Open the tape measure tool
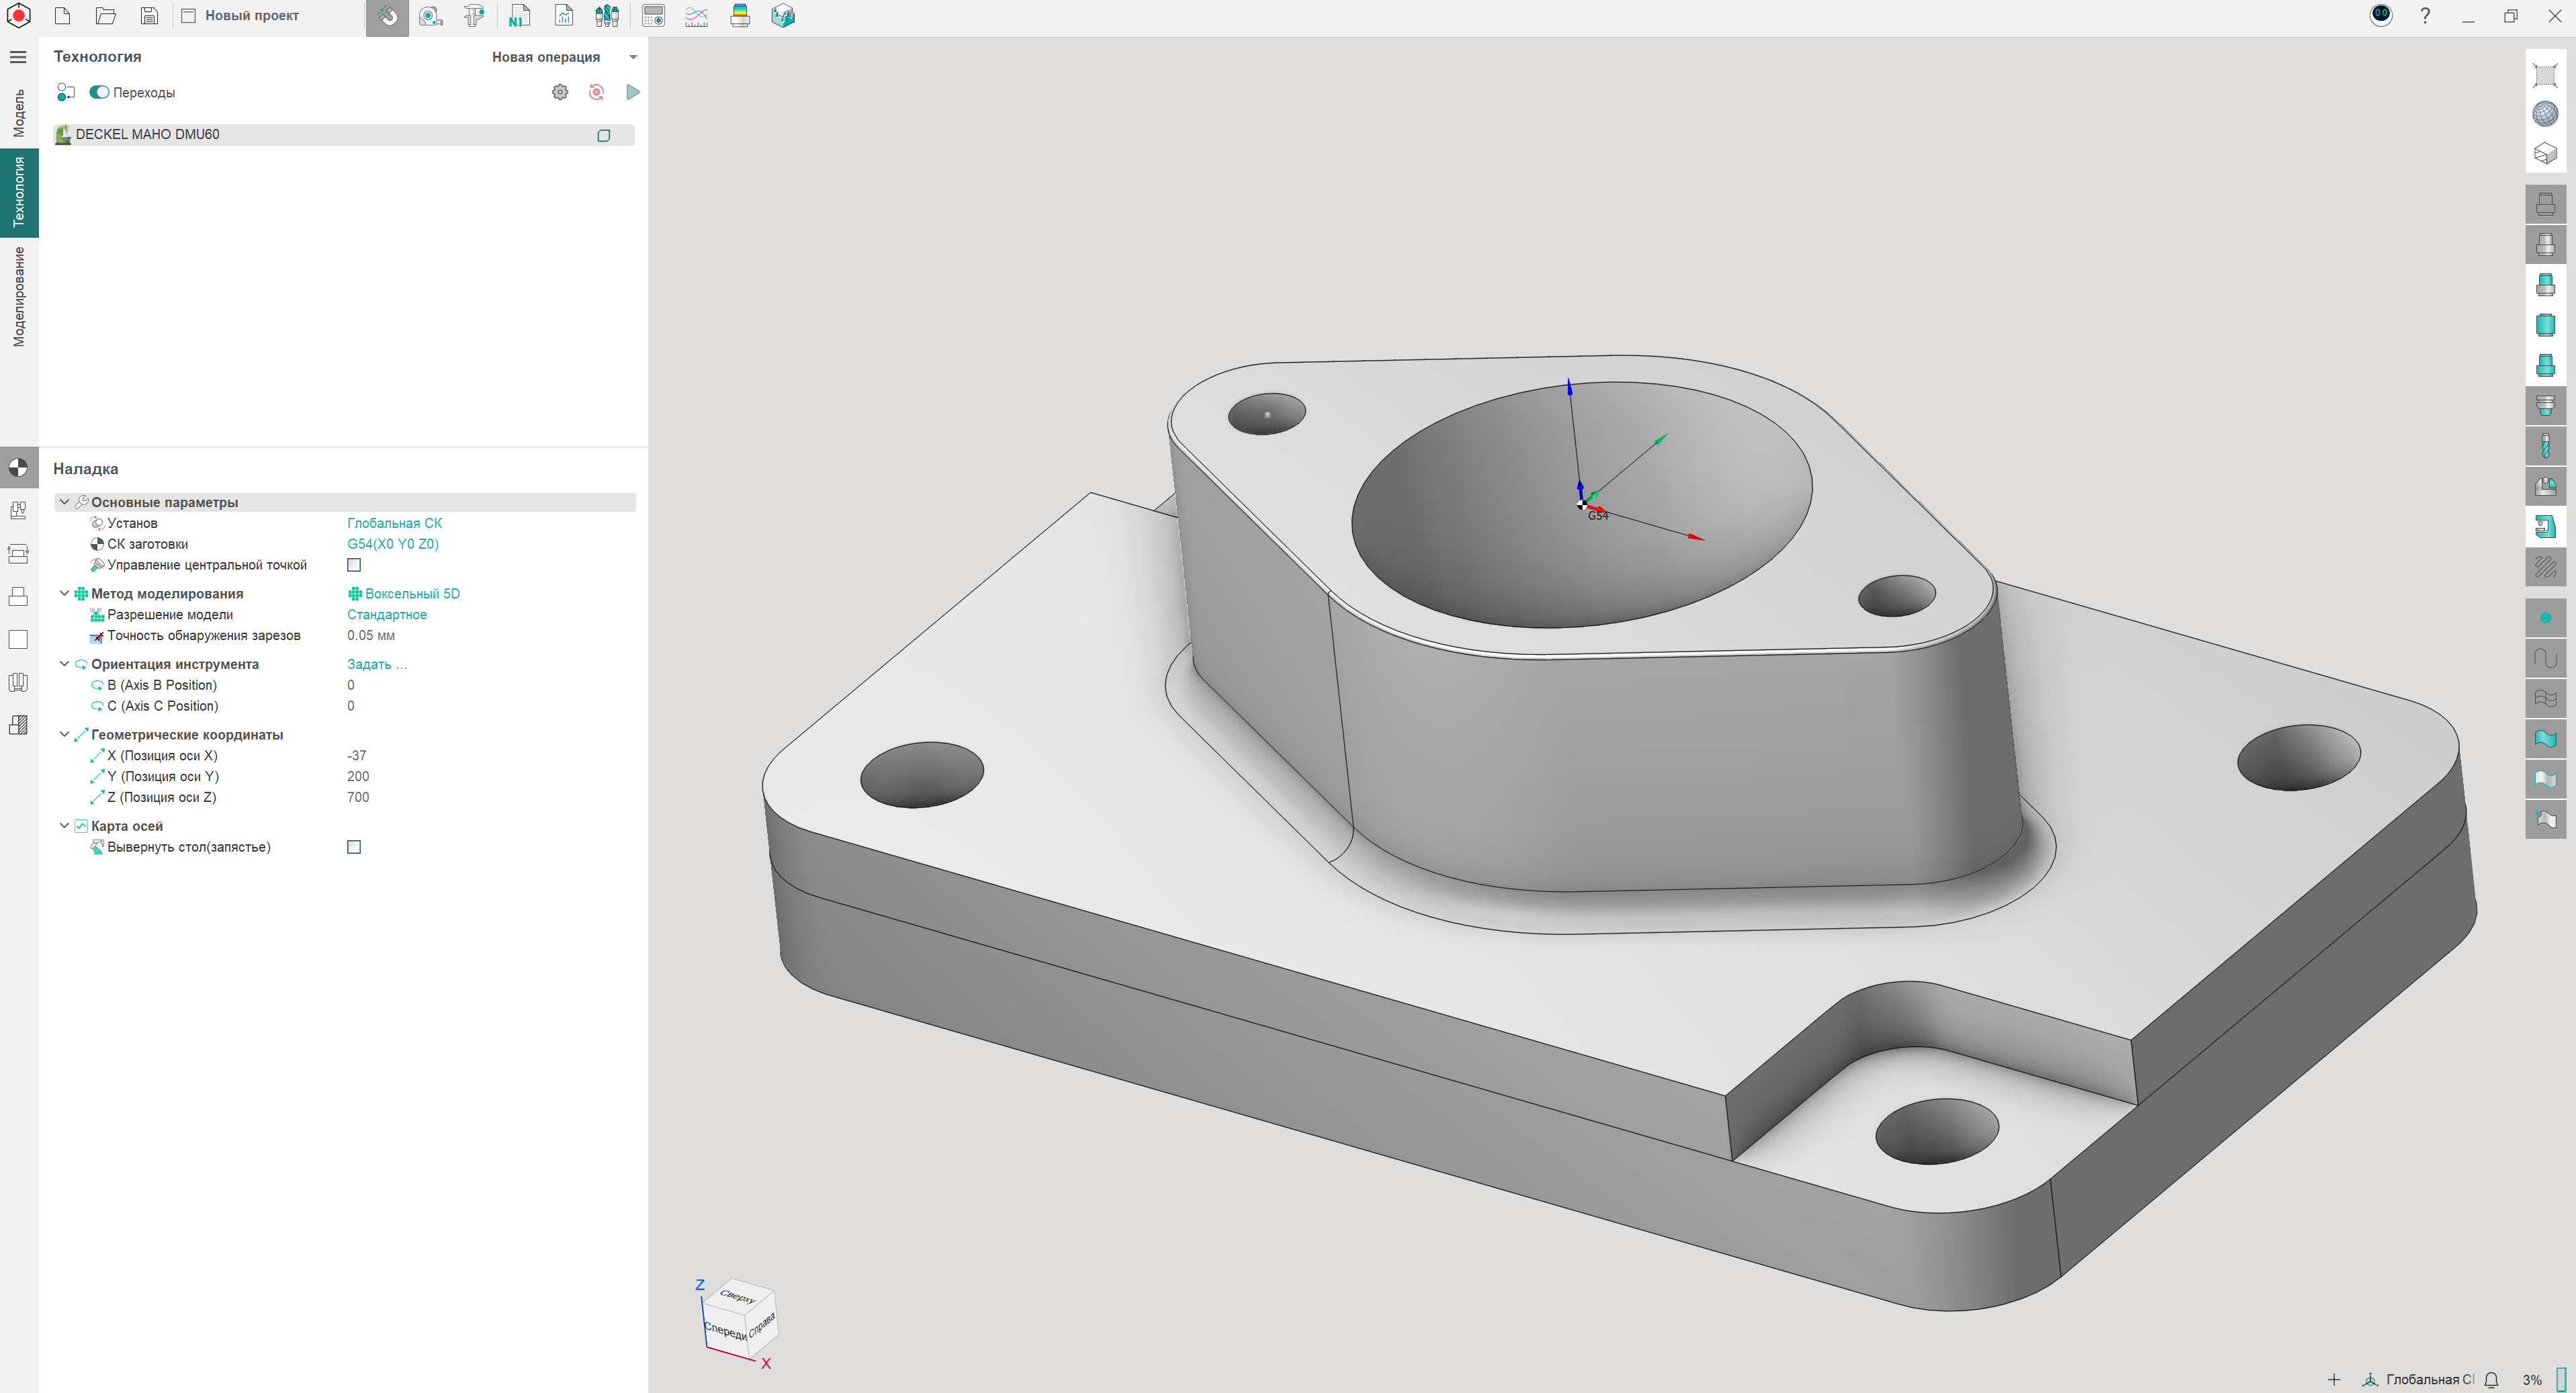 pyautogui.click(x=430, y=16)
